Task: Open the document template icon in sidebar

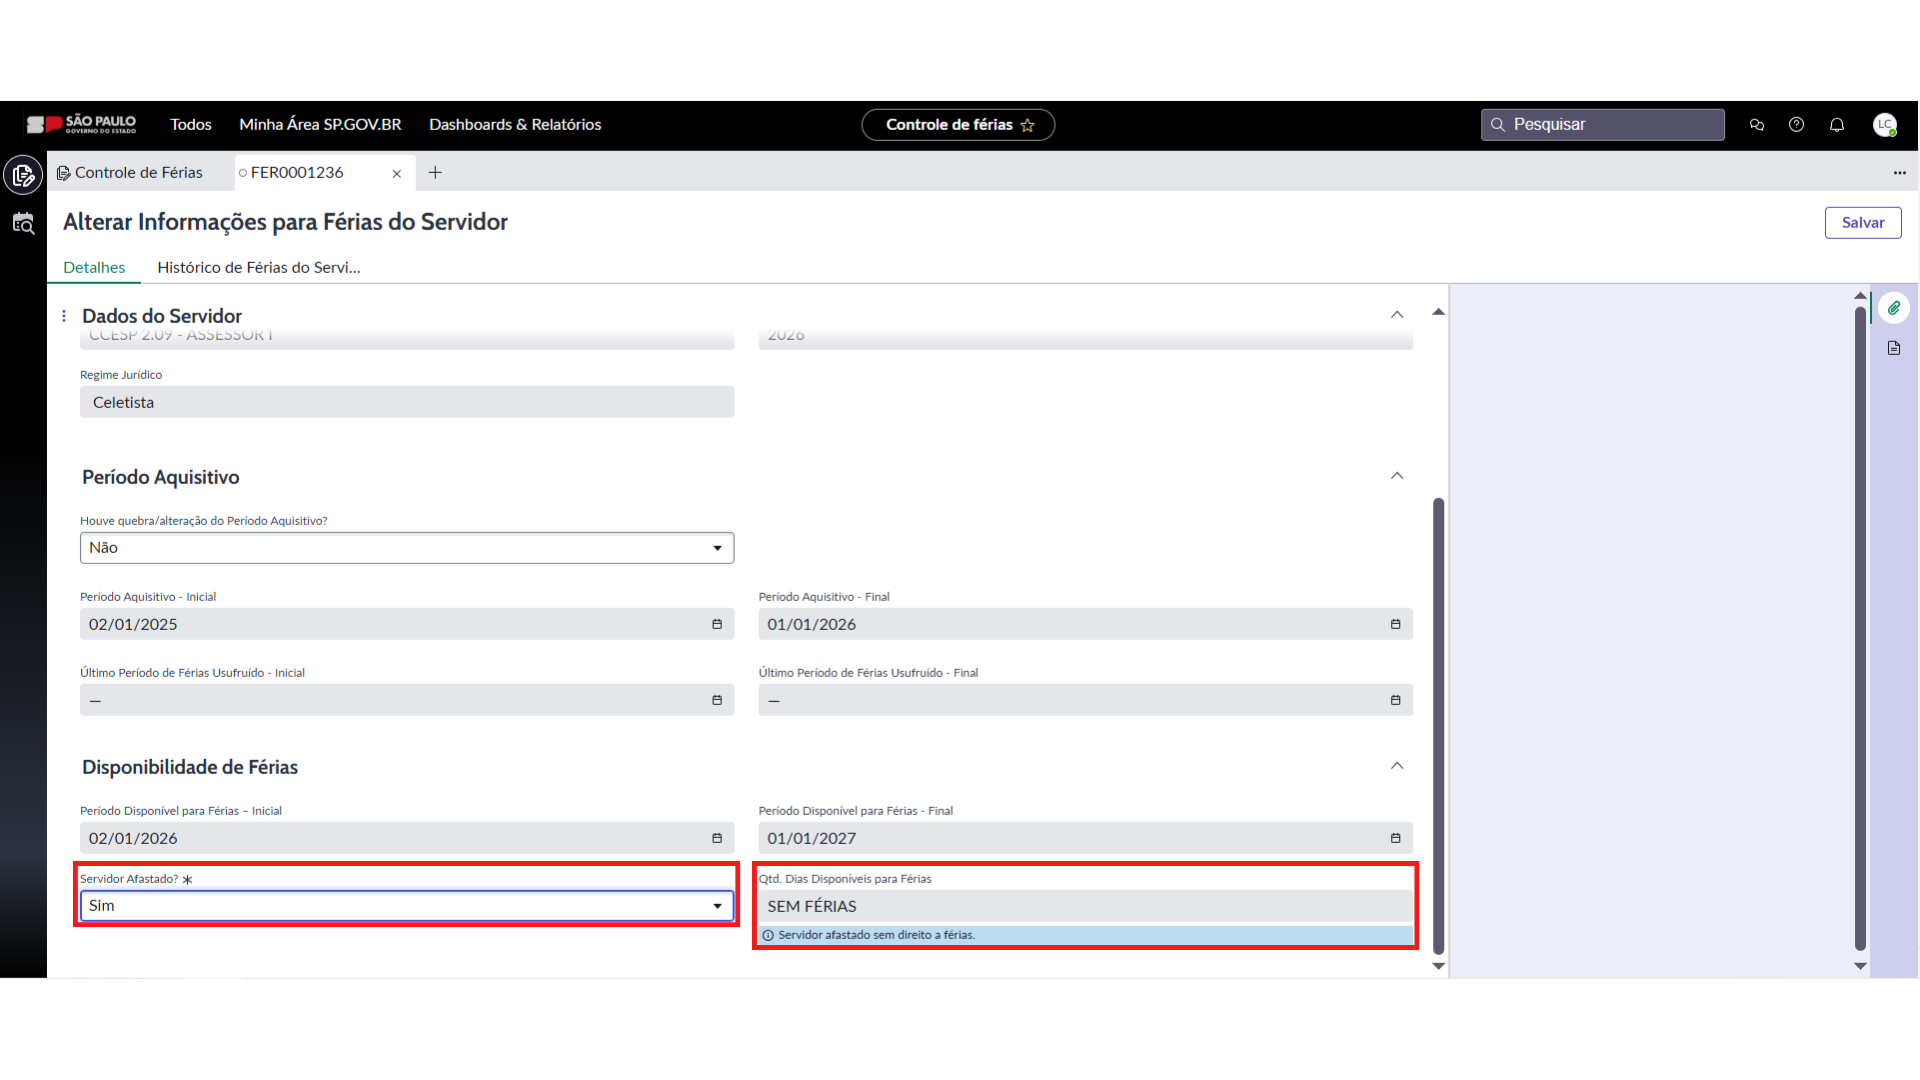Action: (x=1894, y=348)
